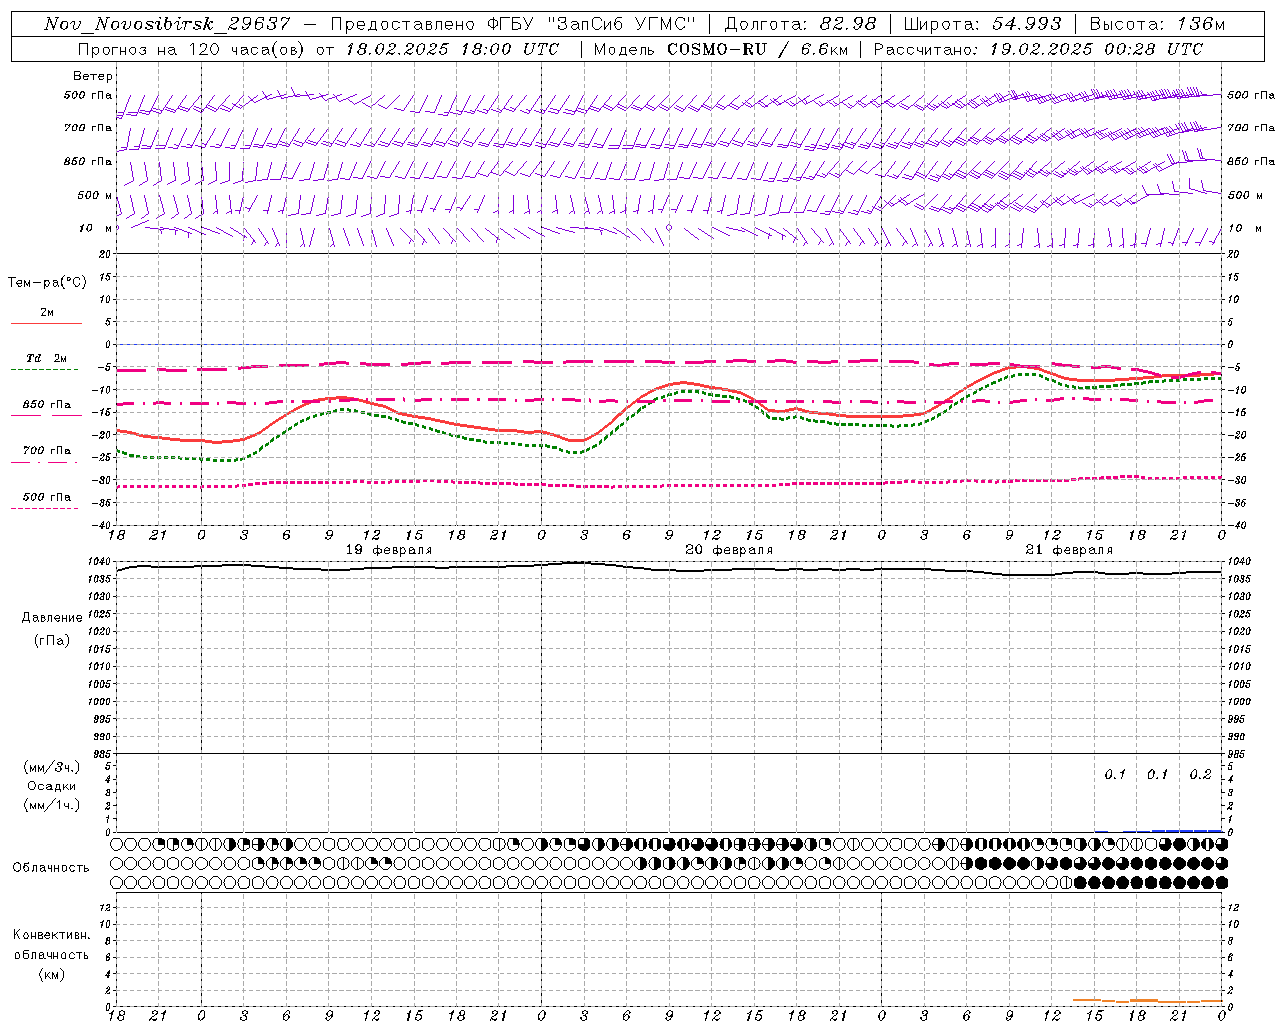Click the computed time 19.02.2025 00:28 UTC
This screenshot has width=1280, height=1024.
point(1096,49)
